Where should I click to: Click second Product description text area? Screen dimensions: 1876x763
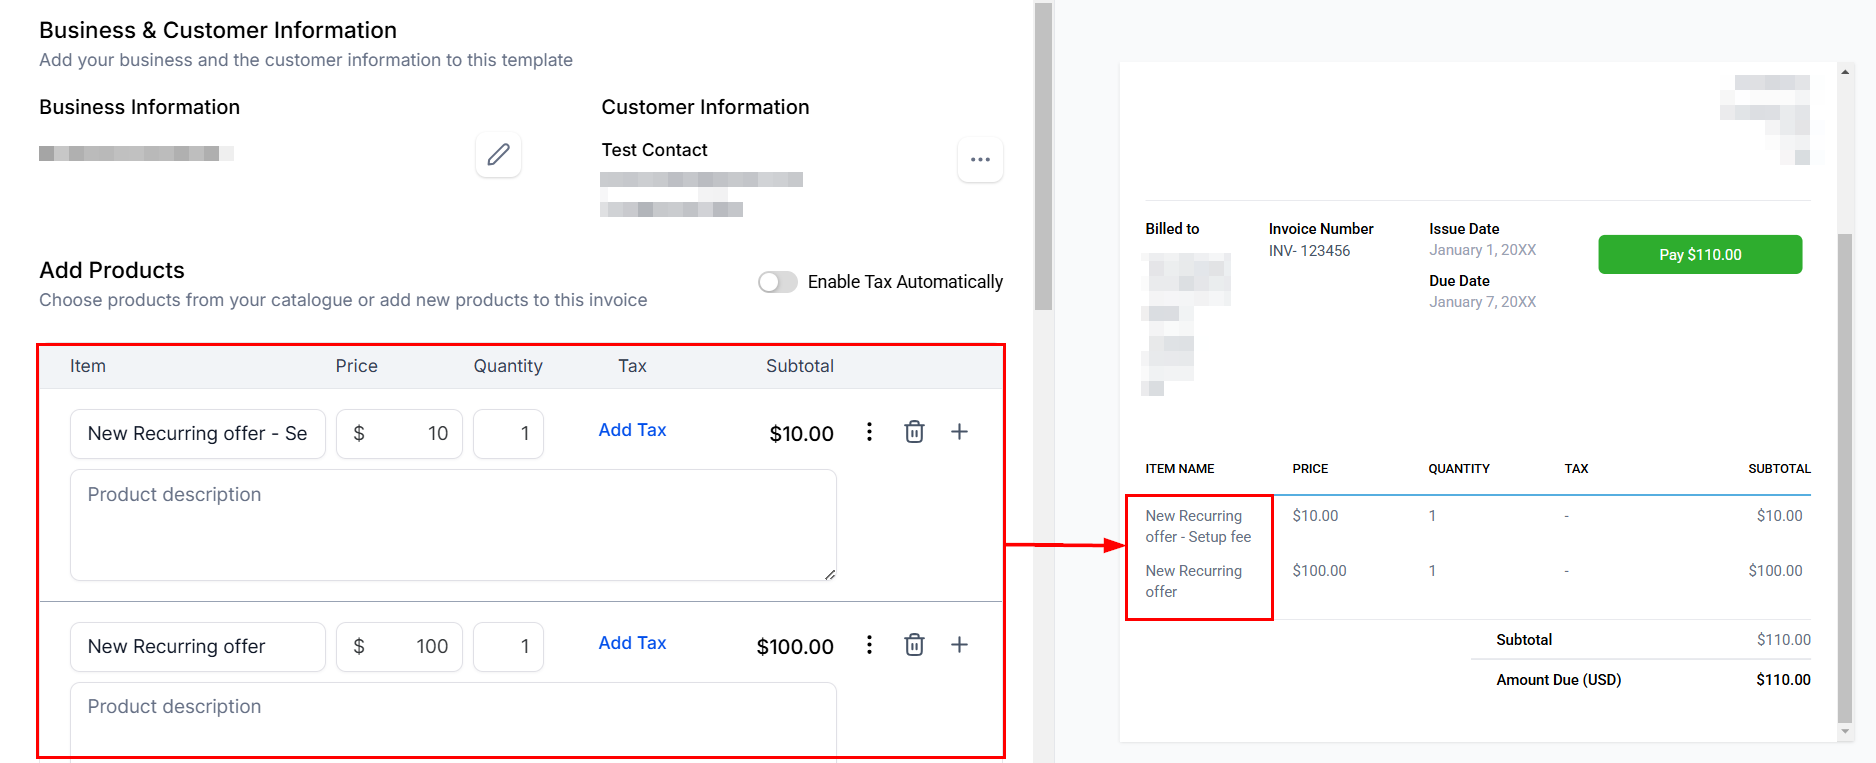pos(453,720)
